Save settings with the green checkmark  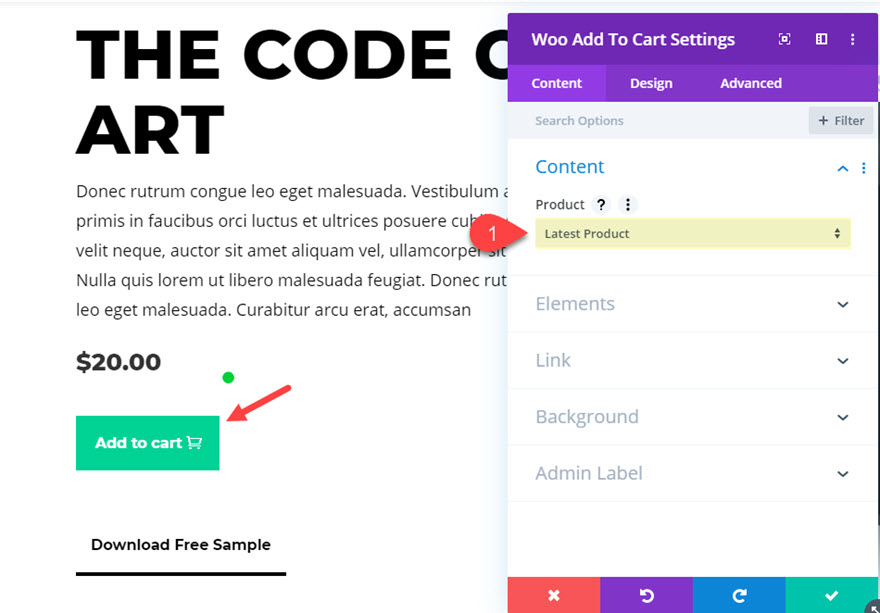pos(832,595)
